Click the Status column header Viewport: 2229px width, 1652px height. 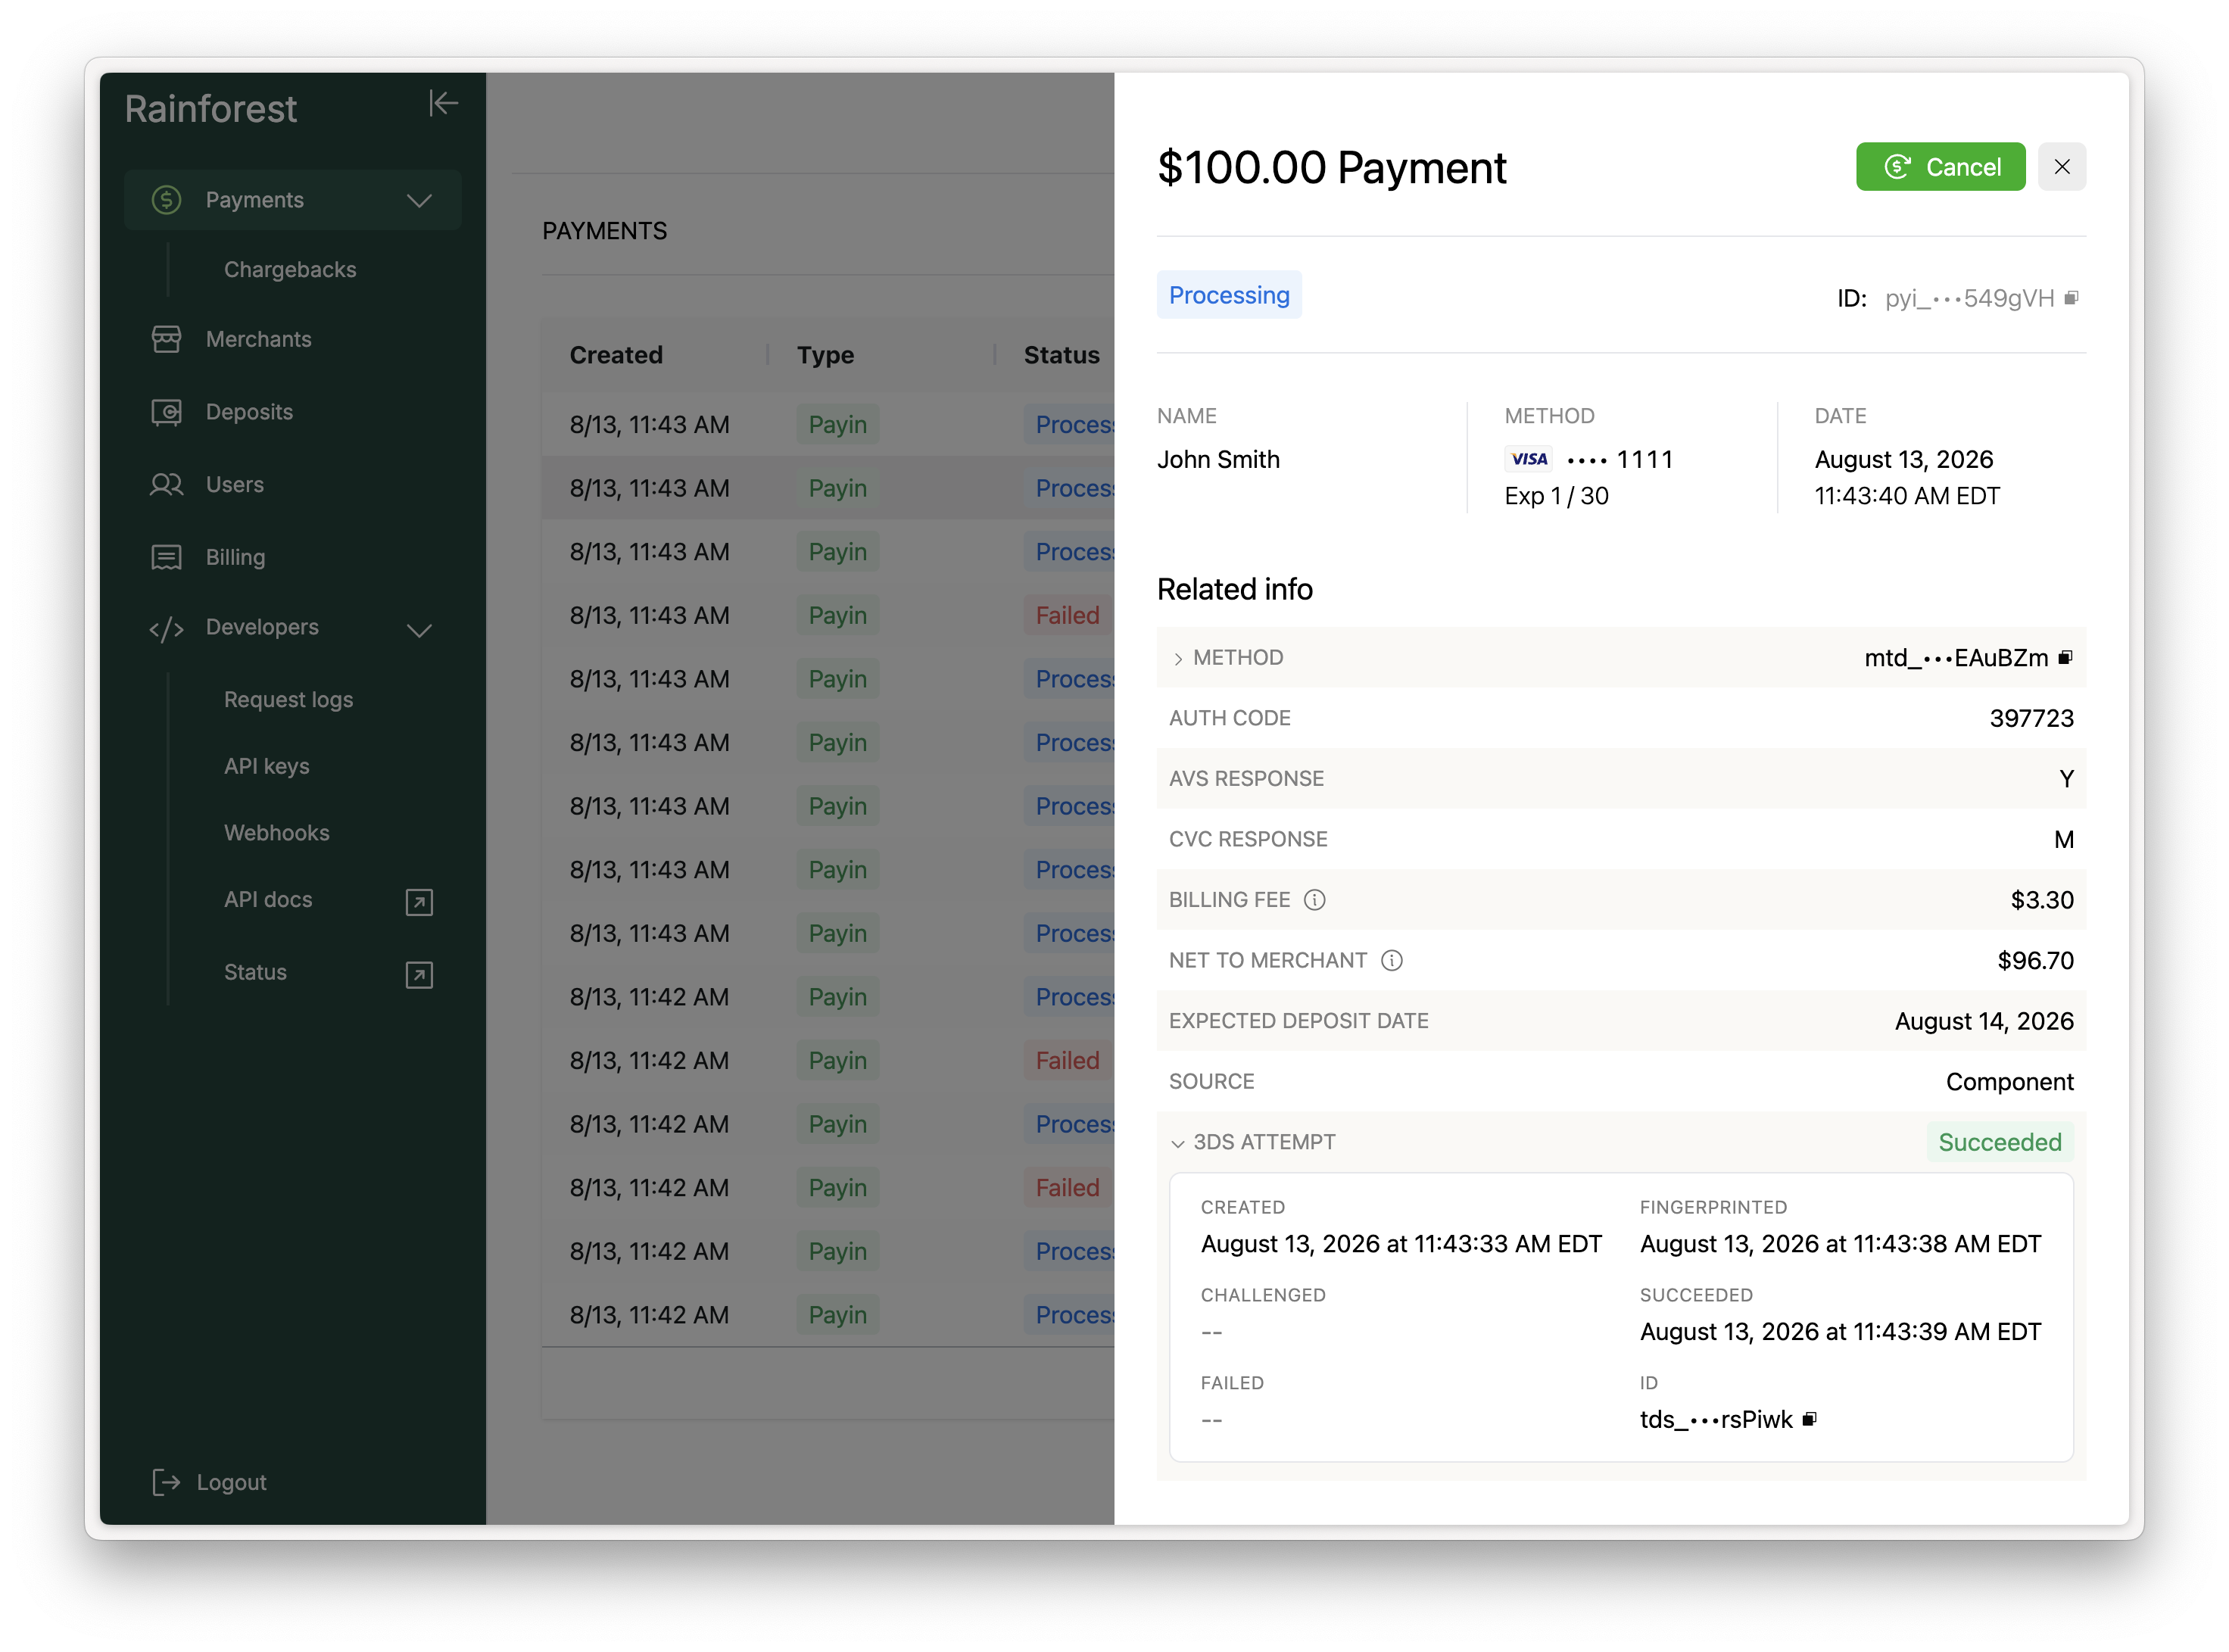(x=1061, y=355)
